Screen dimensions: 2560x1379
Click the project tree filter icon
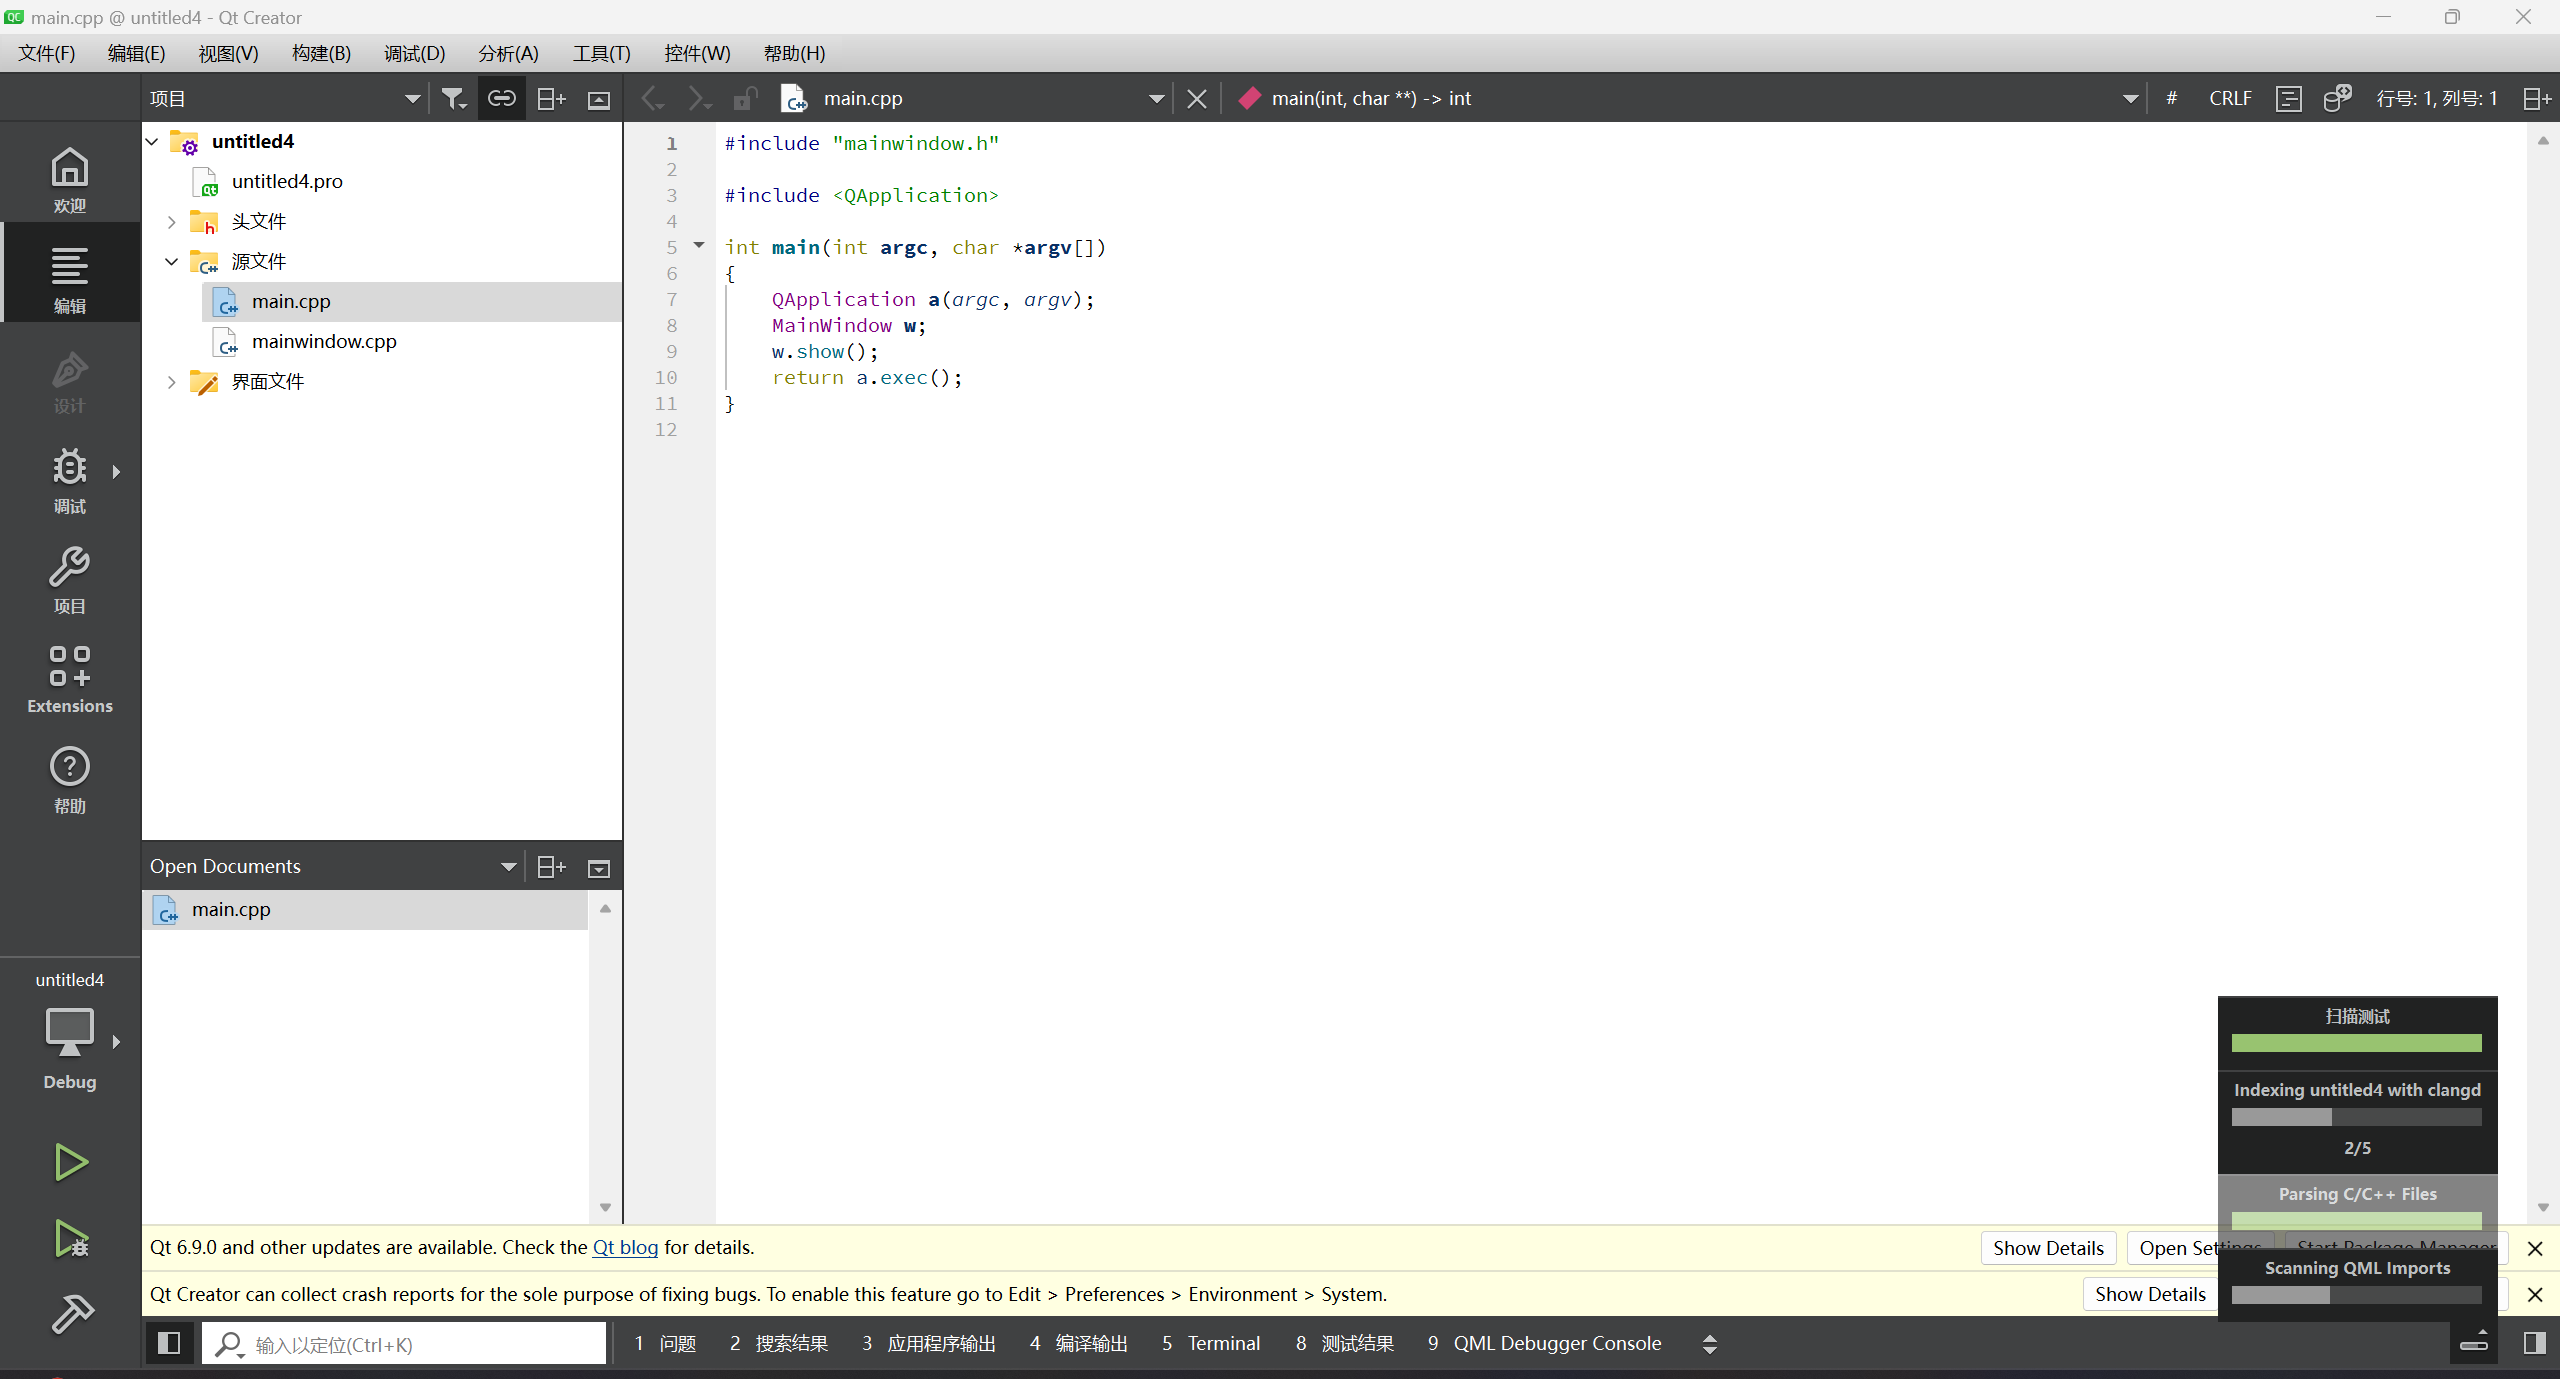click(x=453, y=98)
